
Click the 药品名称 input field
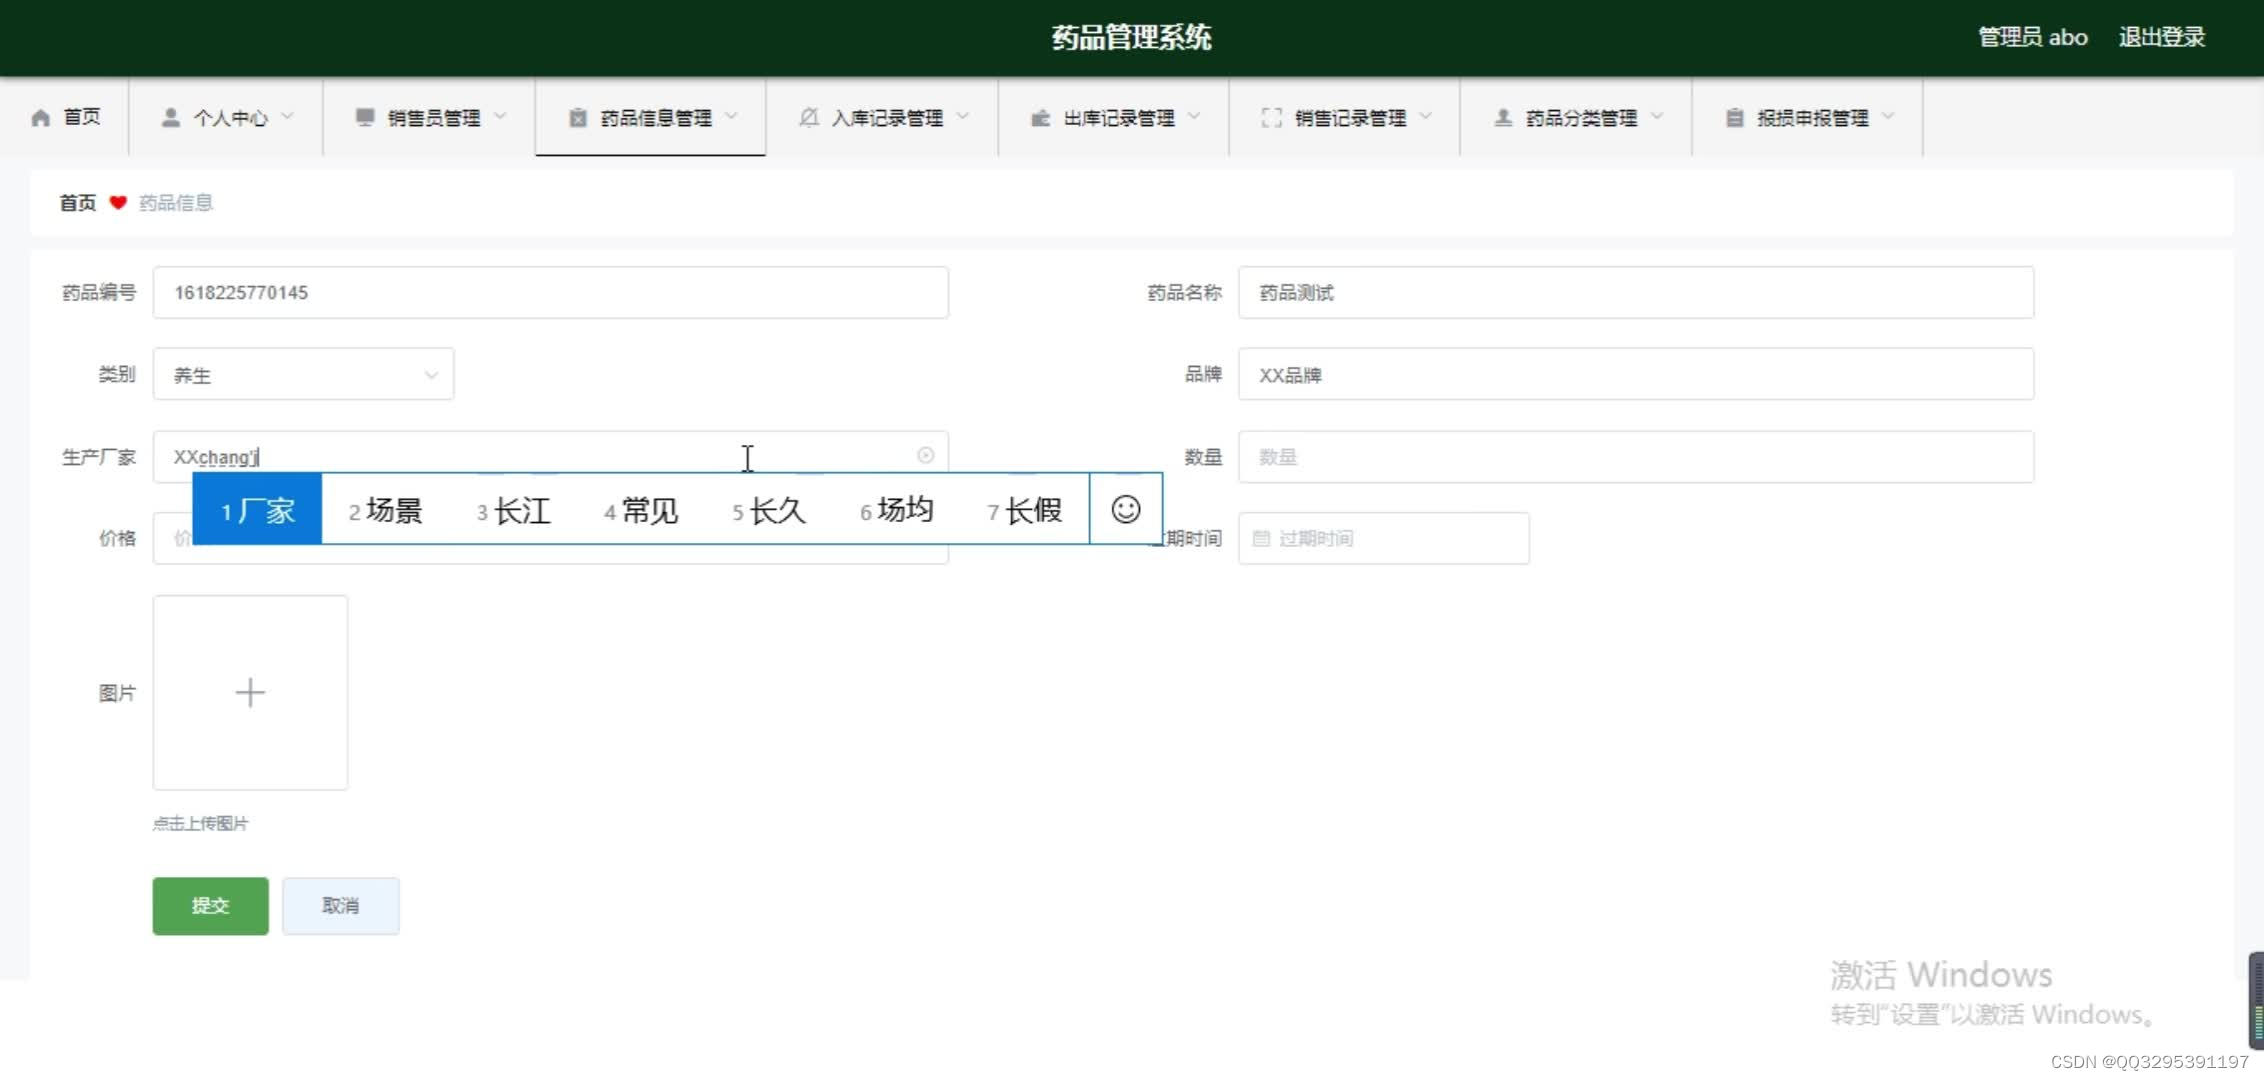(1636, 293)
